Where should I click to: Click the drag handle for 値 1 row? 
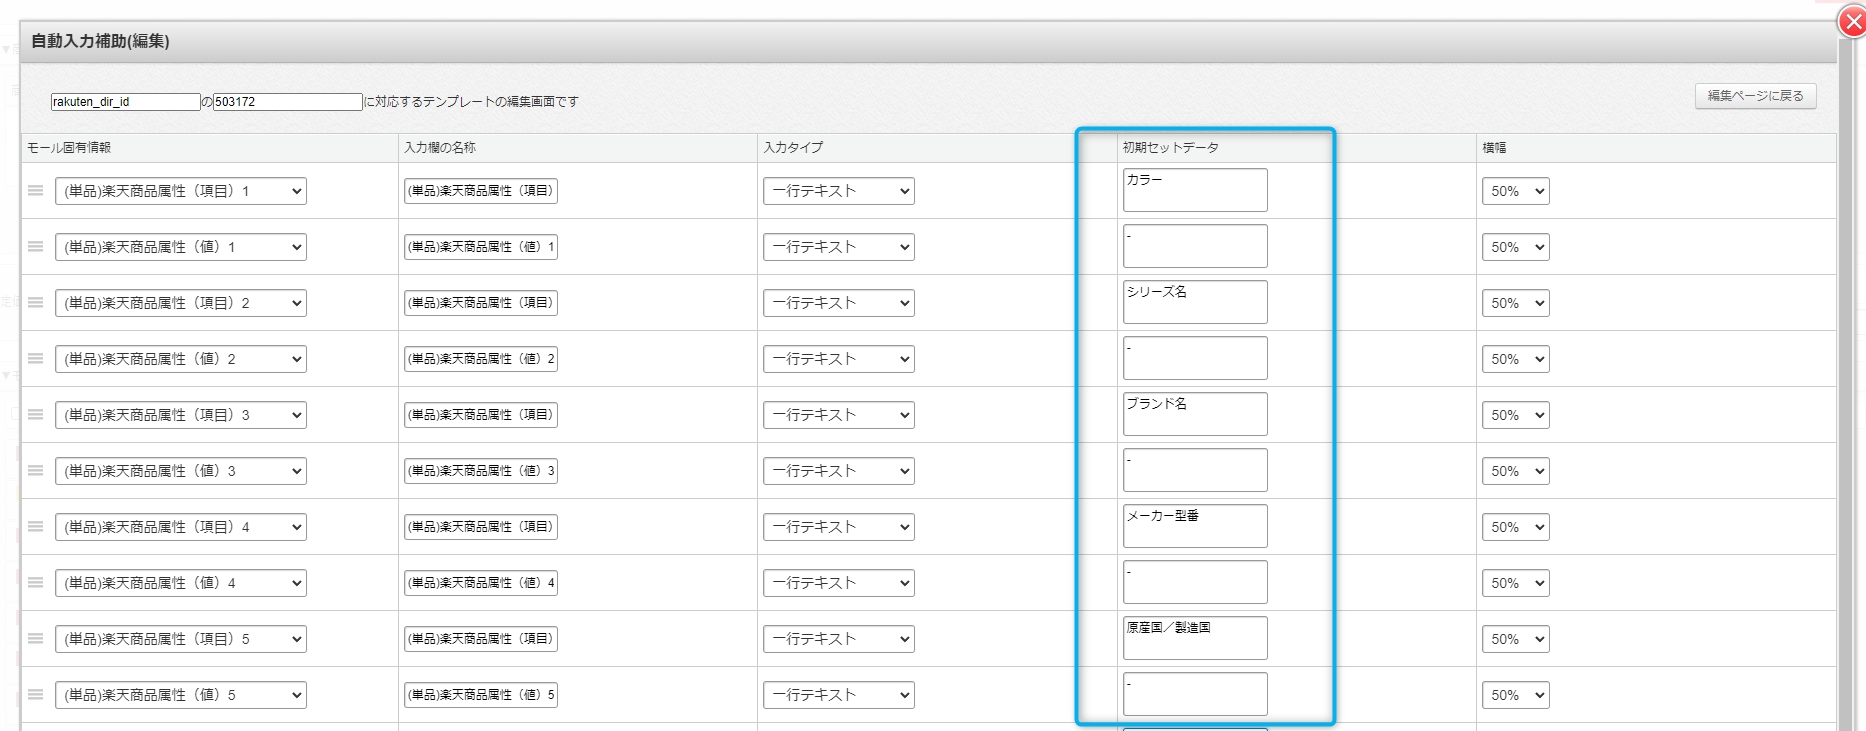[x=36, y=247]
